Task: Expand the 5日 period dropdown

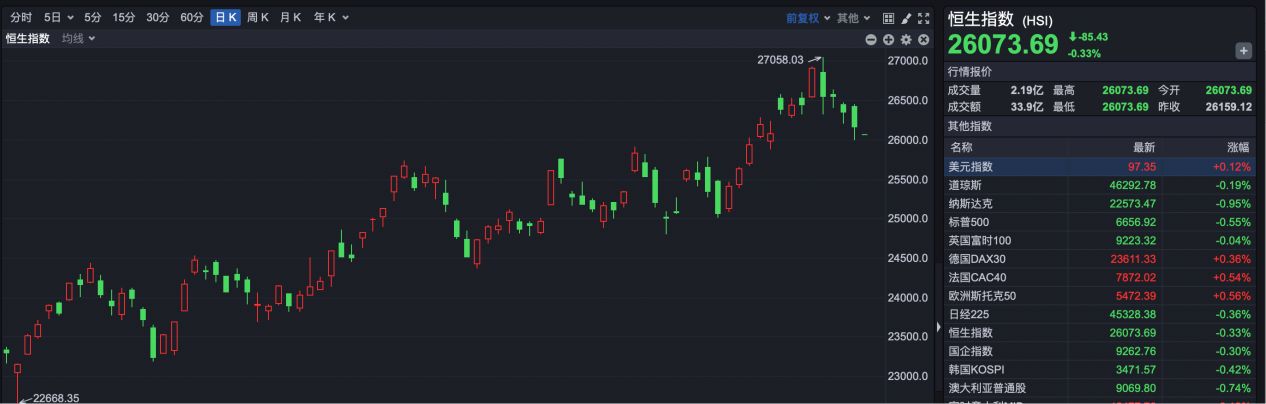Action: pyautogui.click(x=58, y=18)
